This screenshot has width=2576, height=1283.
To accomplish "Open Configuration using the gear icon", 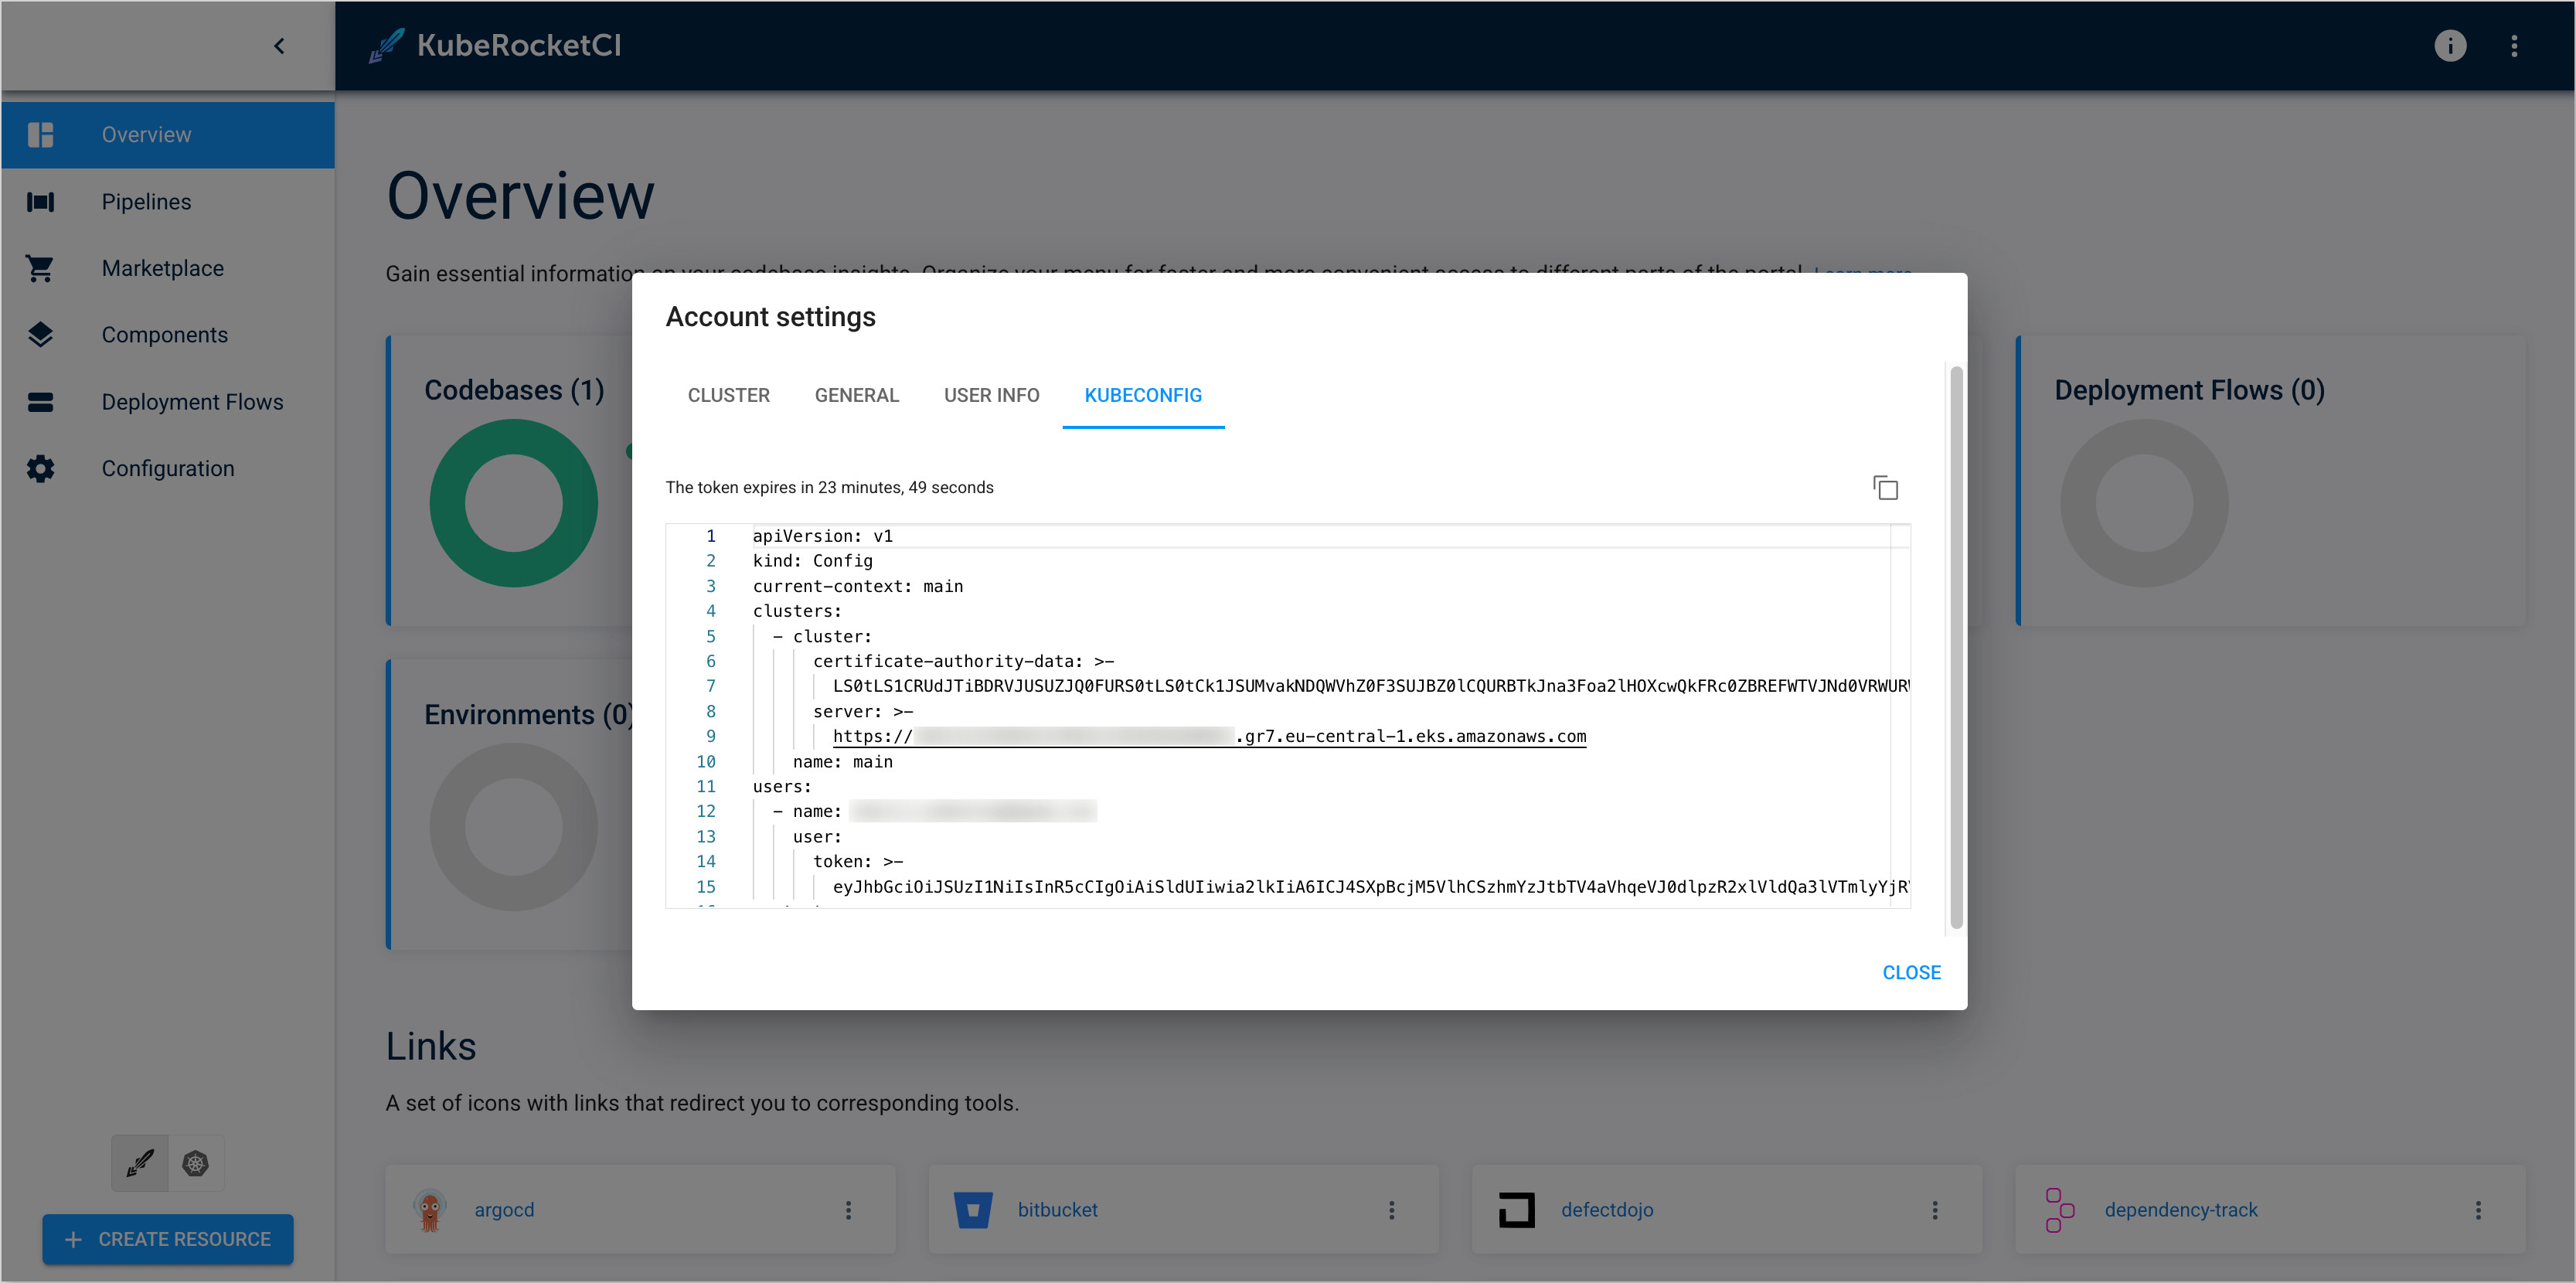I will pos(40,468).
